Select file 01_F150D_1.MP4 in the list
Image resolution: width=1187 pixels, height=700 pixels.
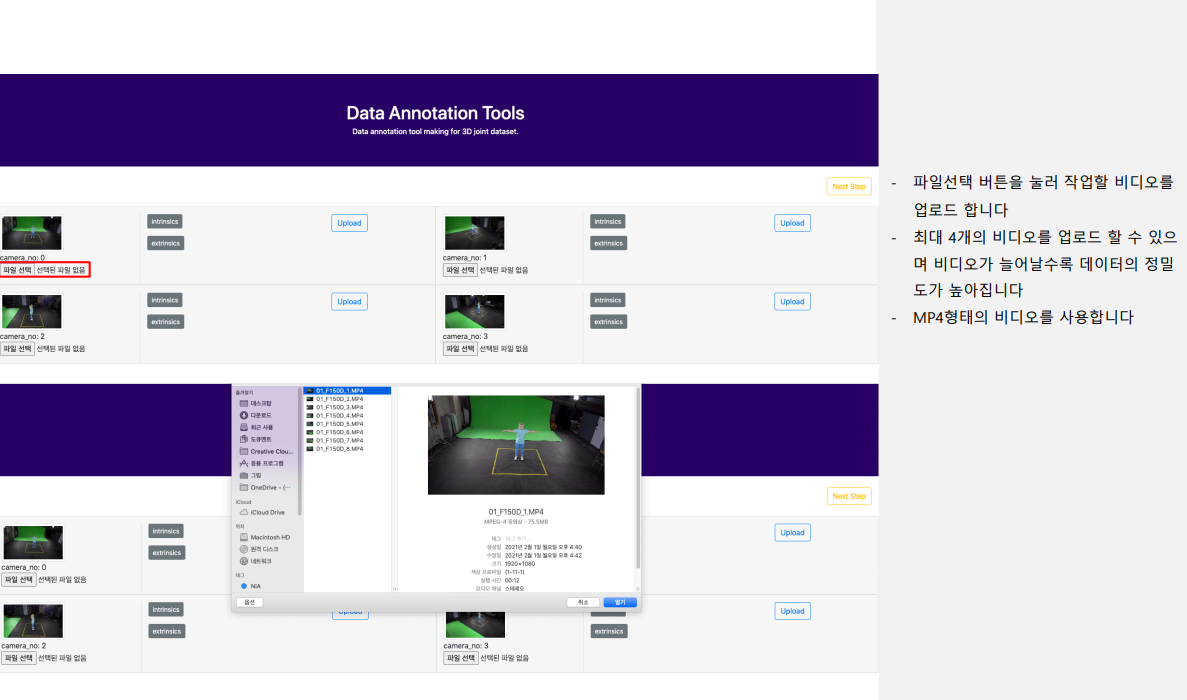(x=347, y=390)
